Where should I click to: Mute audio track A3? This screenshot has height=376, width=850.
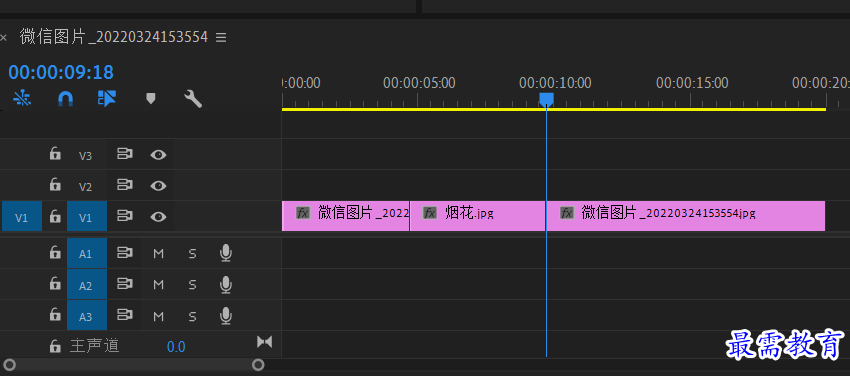tap(158, 315)
